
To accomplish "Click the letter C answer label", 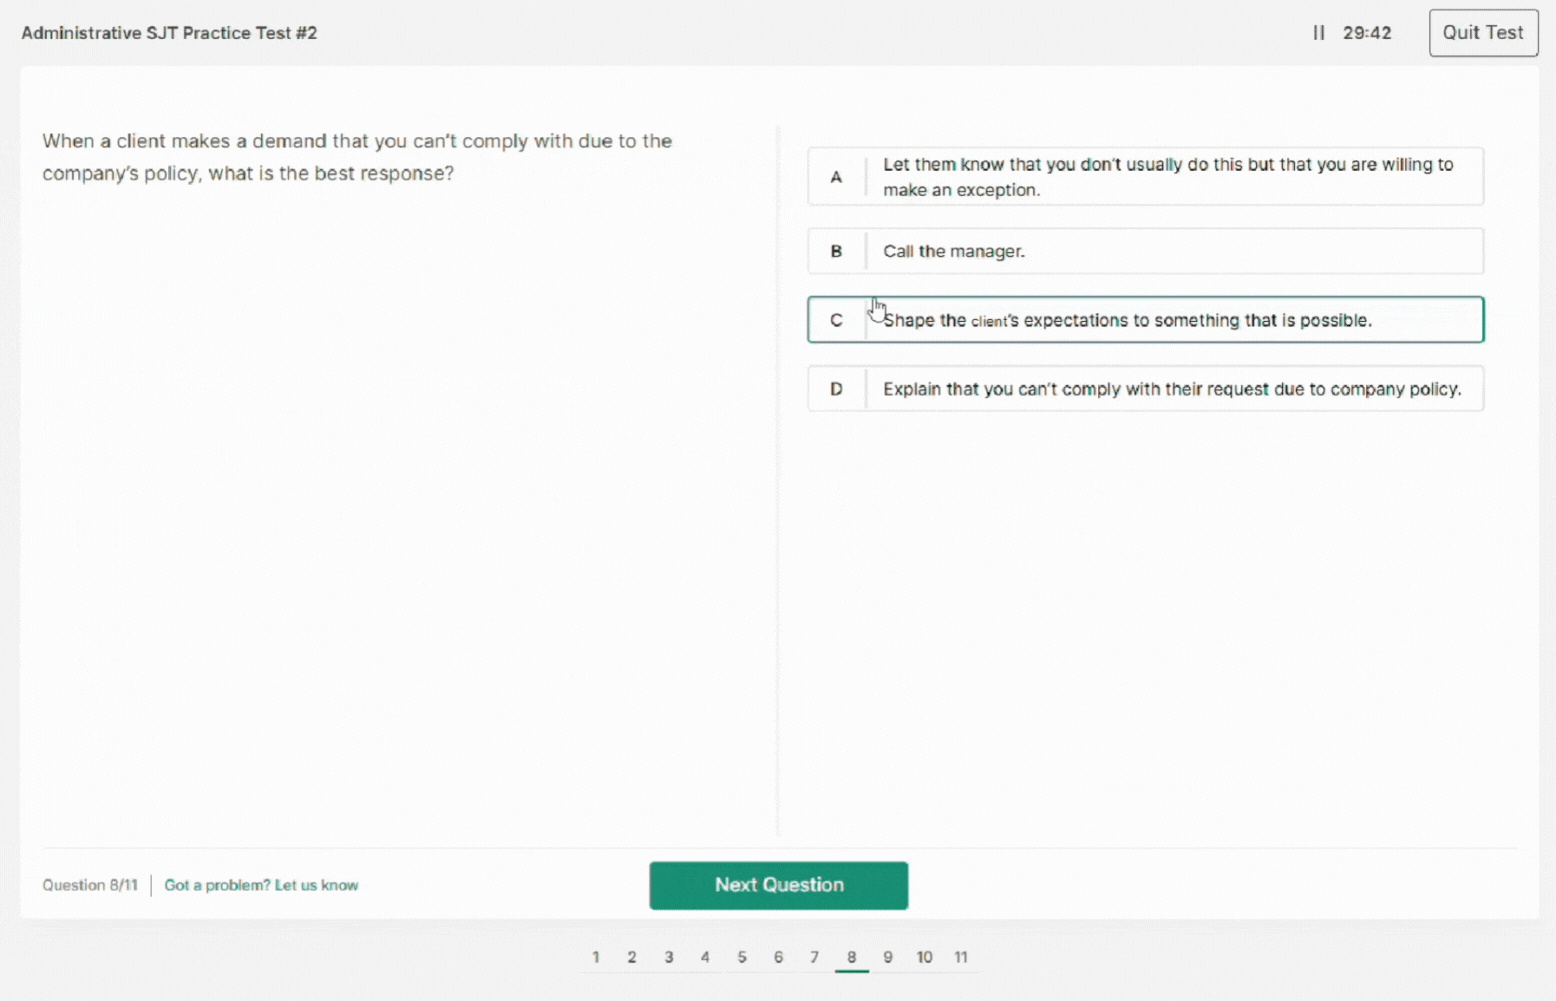I will [x=836, y=320].
